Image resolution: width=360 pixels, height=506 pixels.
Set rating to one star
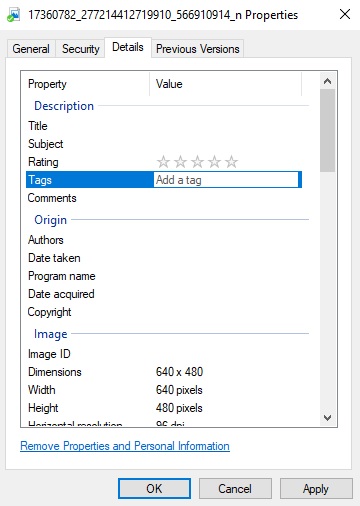(x=163, y=162)
